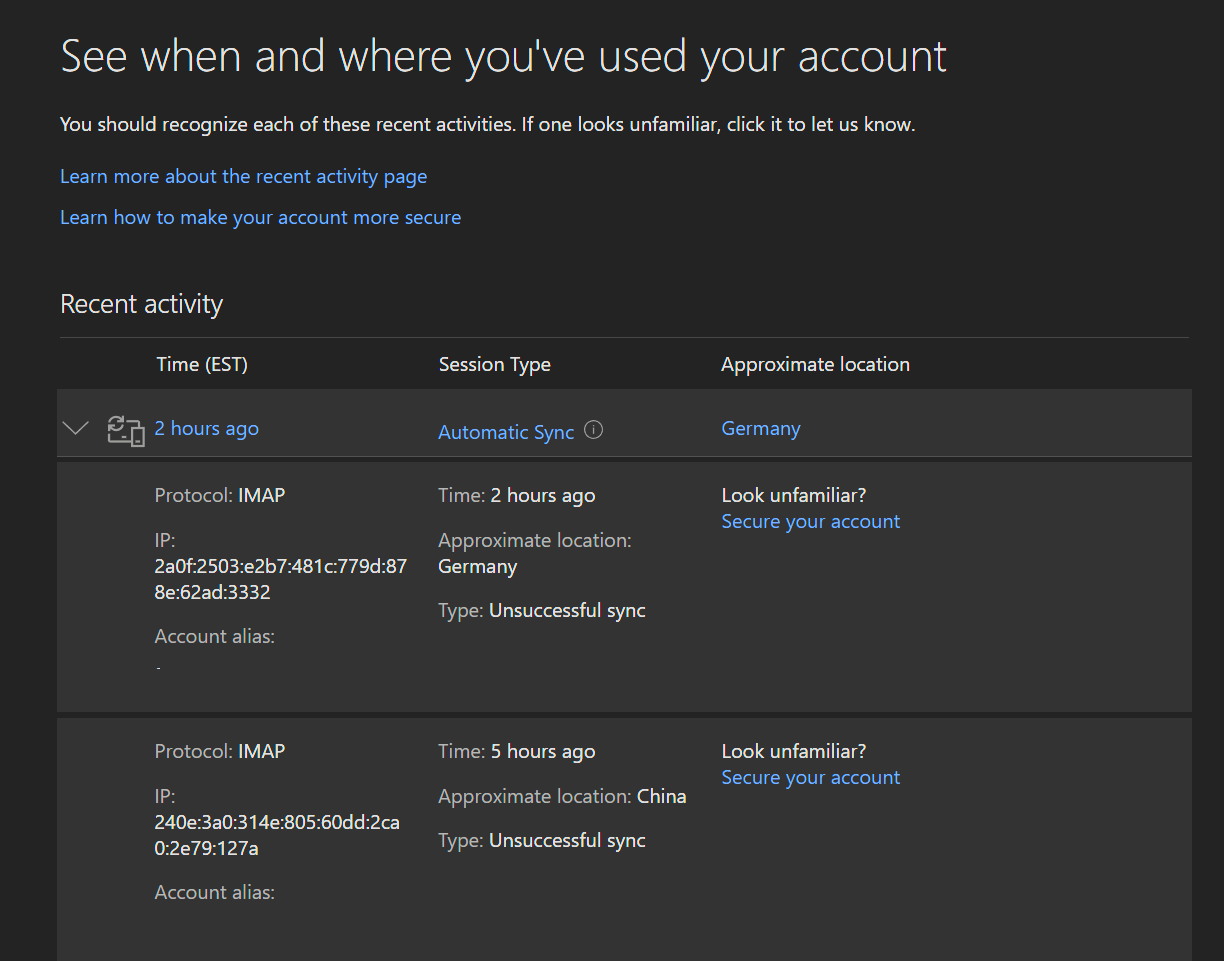Click the 2 hours ago timestamp link

[206, 428]
